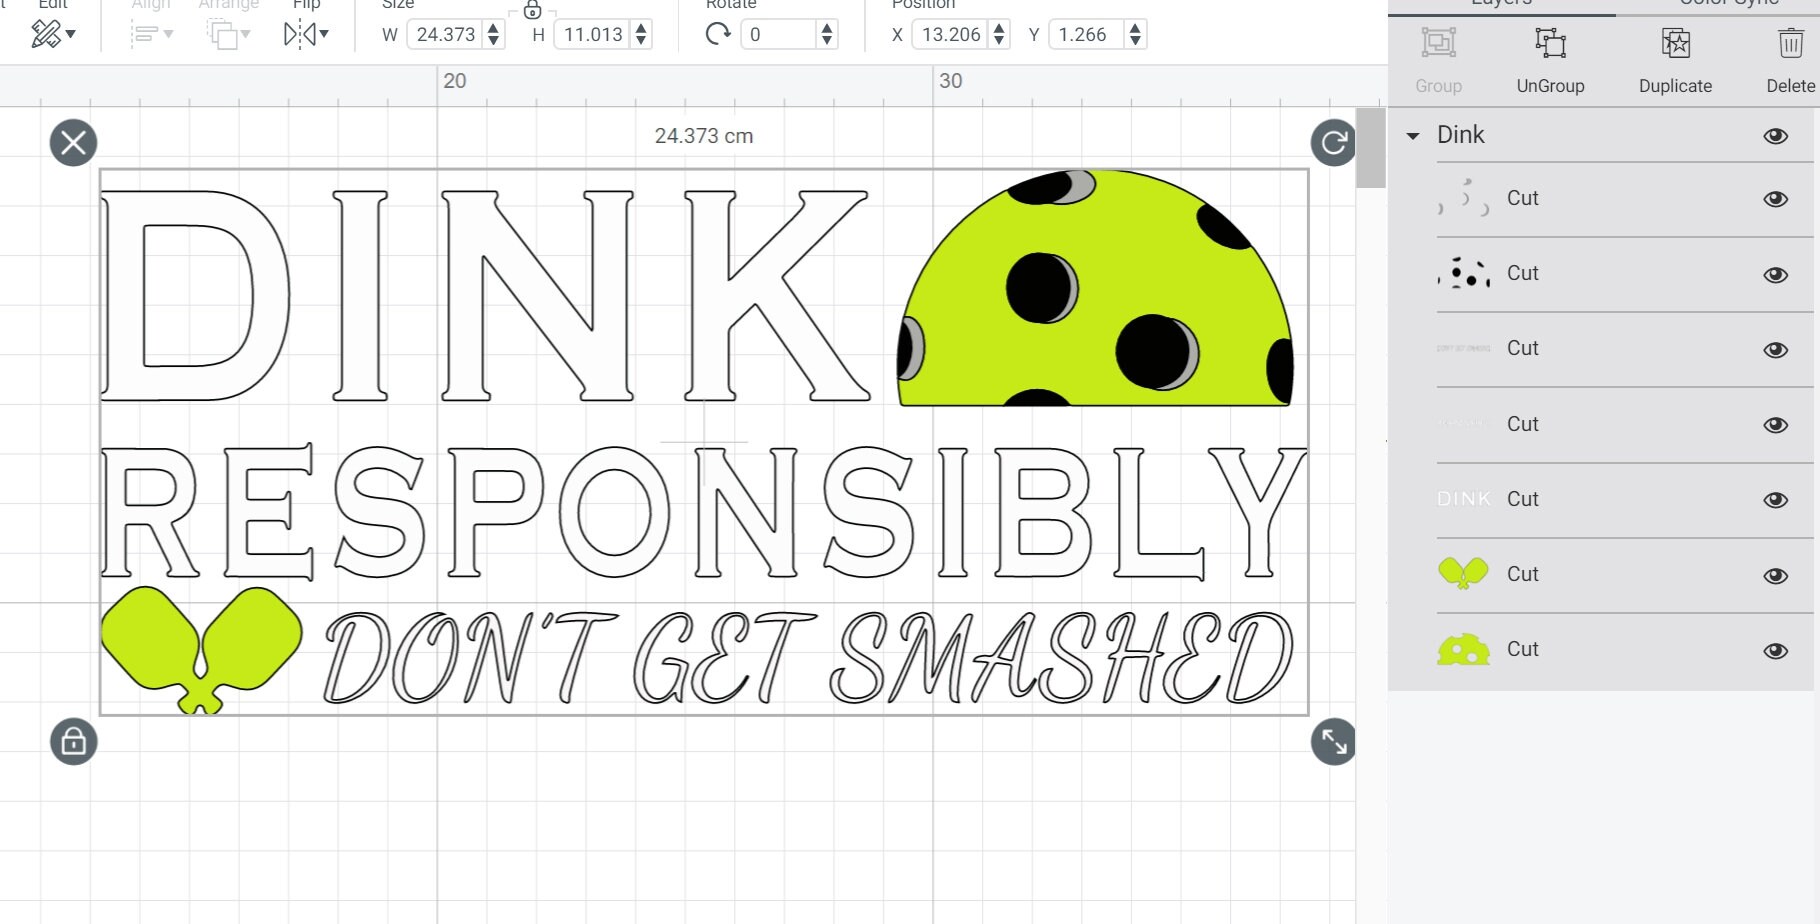Screen dimensions: 1820x924
Task: Toggle the size aspect ratio lock
Action: [532, 12]
